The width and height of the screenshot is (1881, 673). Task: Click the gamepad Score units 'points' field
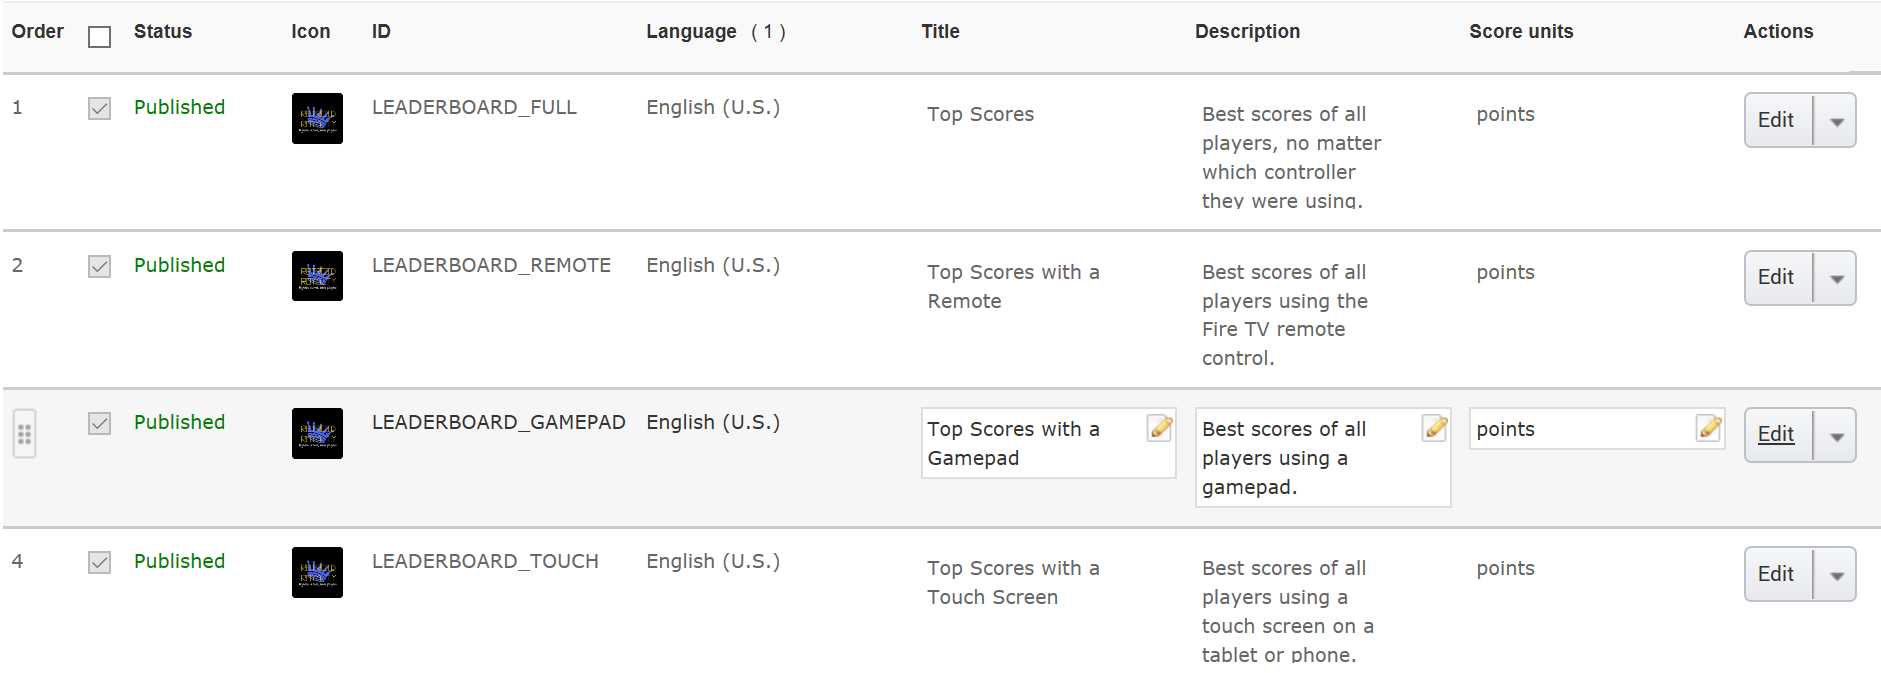(1580, 429)
